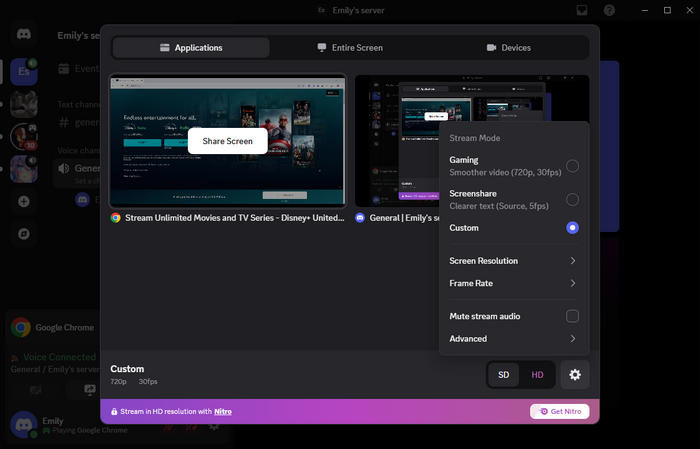Open the help question mark icon
The width and height of the screenshot is (700, 449).
609,10
